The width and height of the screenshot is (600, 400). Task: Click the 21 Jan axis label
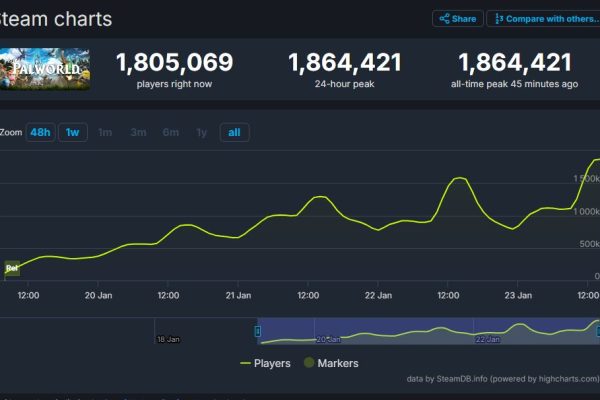tap(238, 296)
